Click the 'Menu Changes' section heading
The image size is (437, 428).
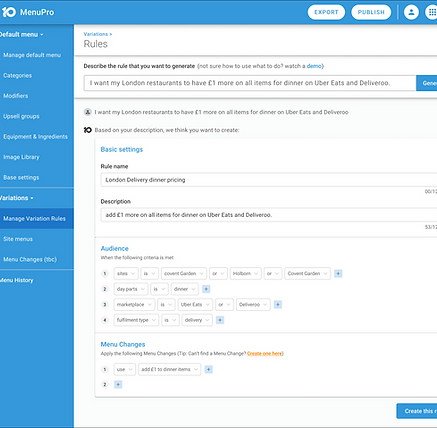tap(123, 344)
